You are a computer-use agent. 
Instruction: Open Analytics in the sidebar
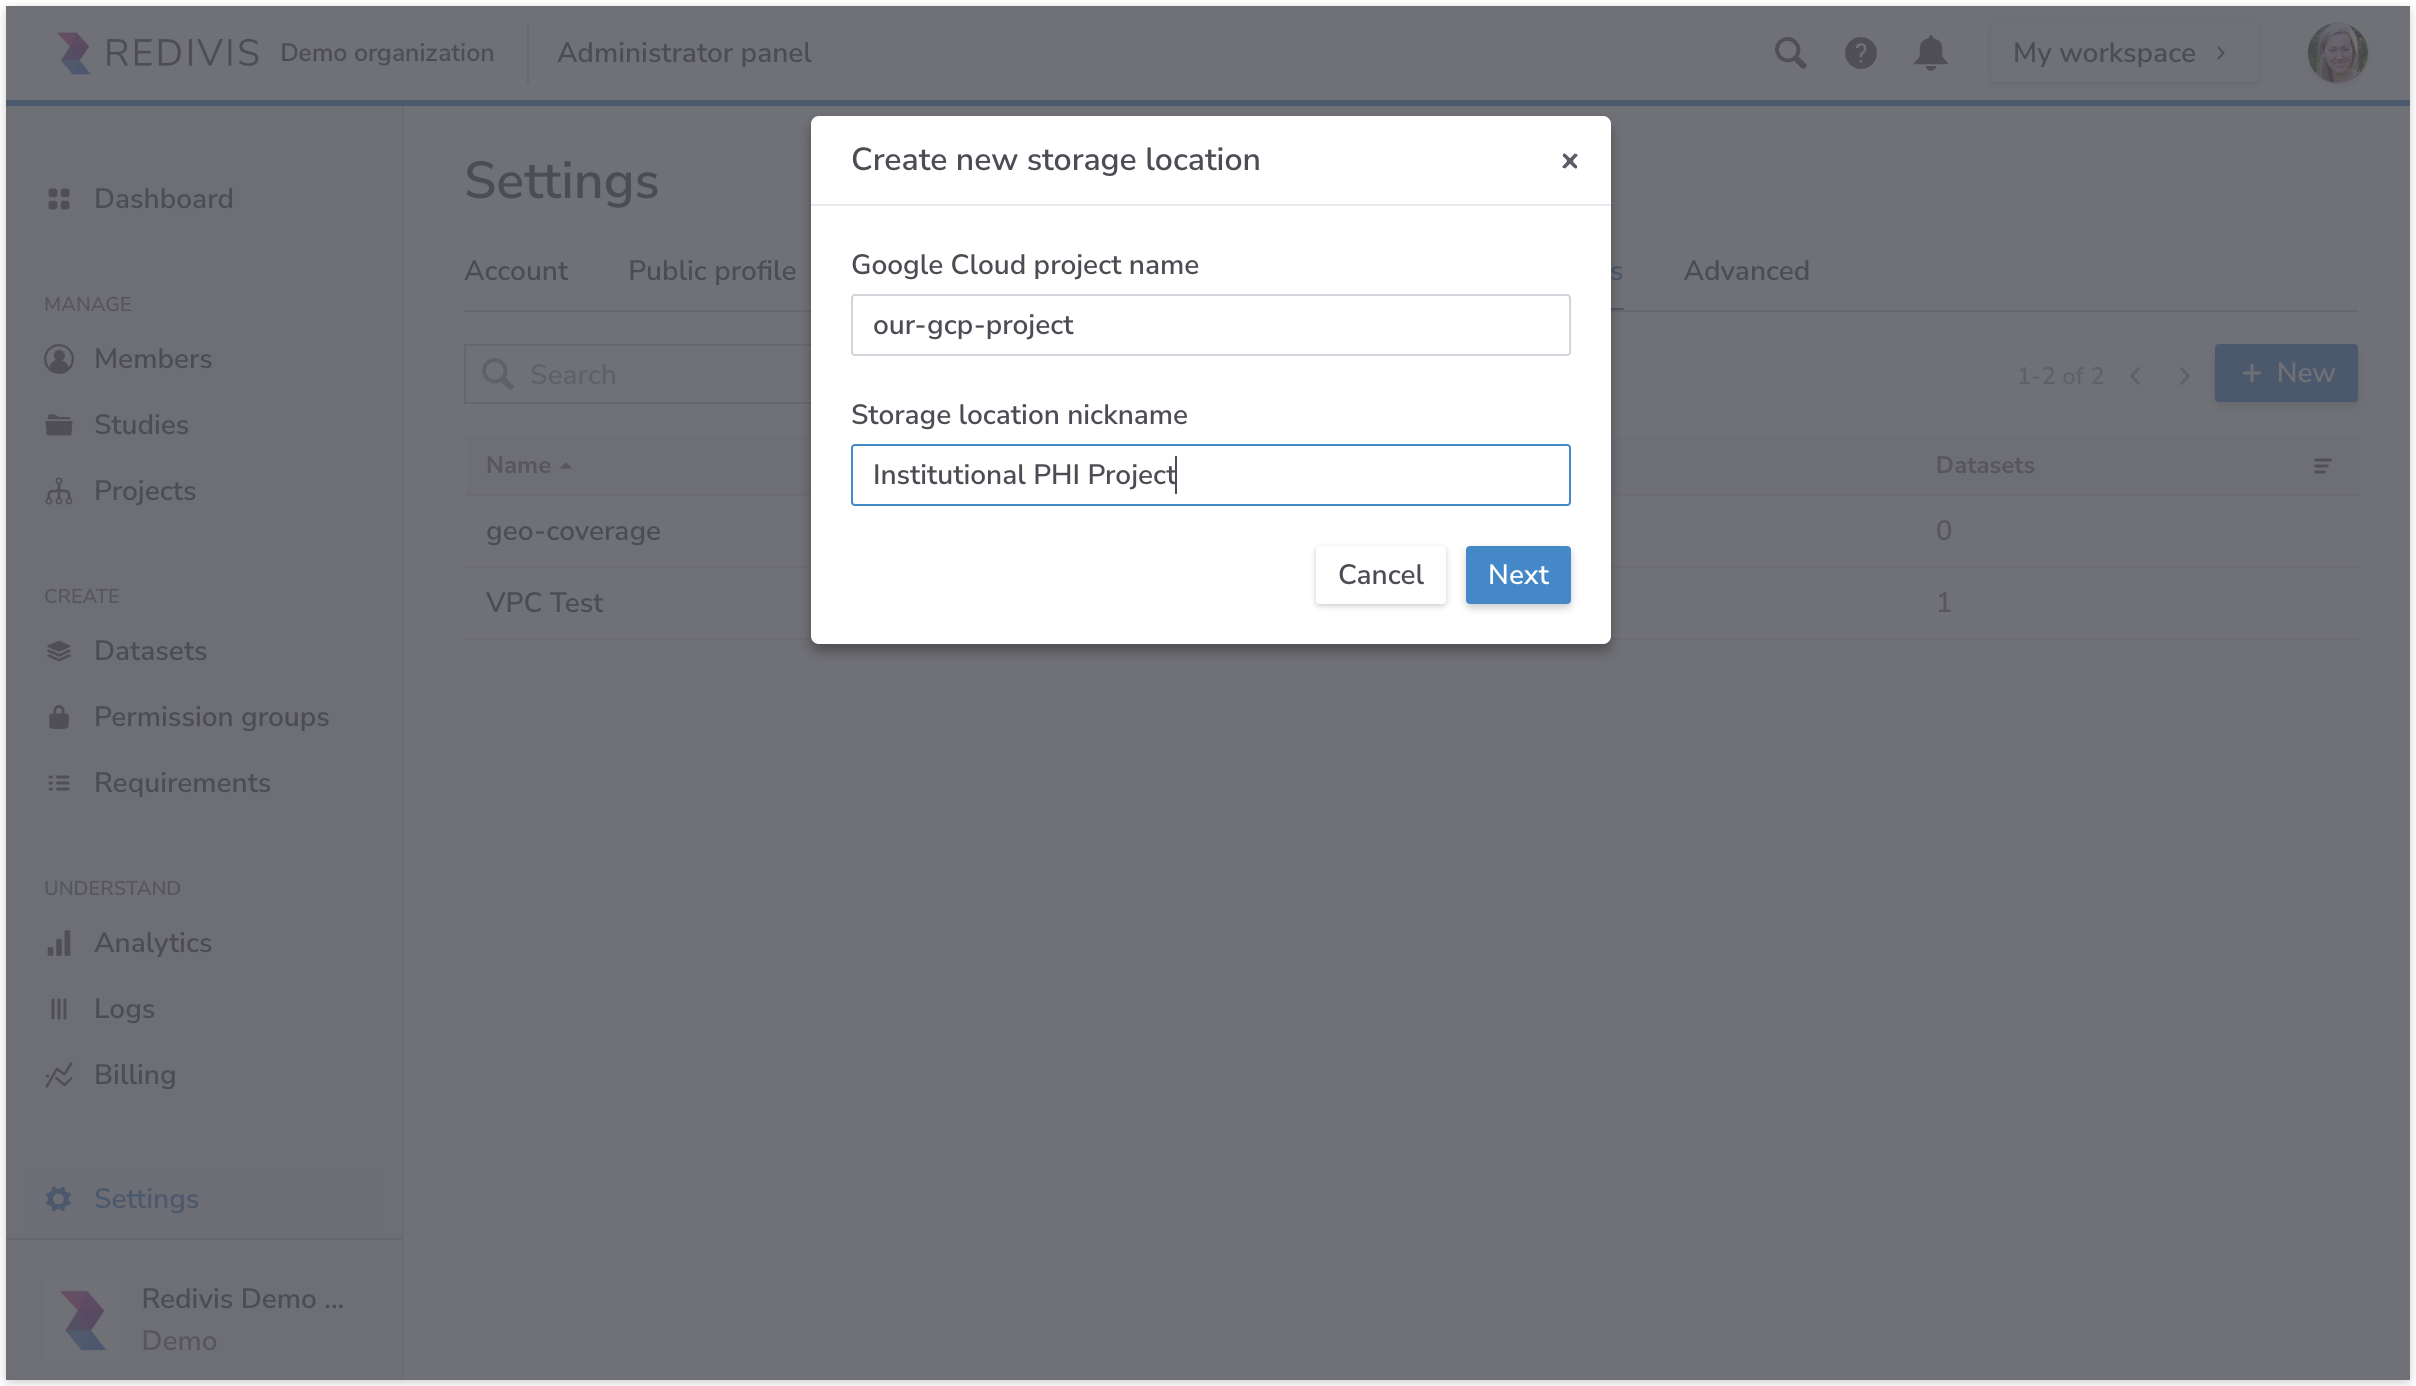click(152, 943)
